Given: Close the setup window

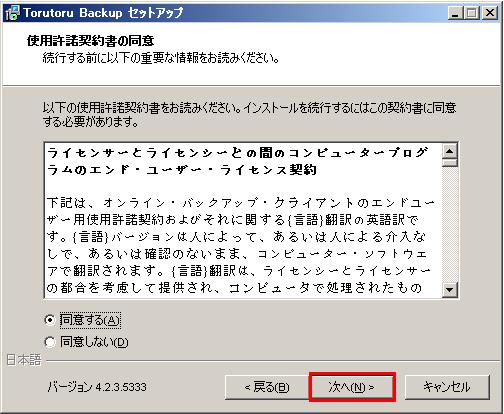Looking at the screenshot, I should click(x=490, y=13).
